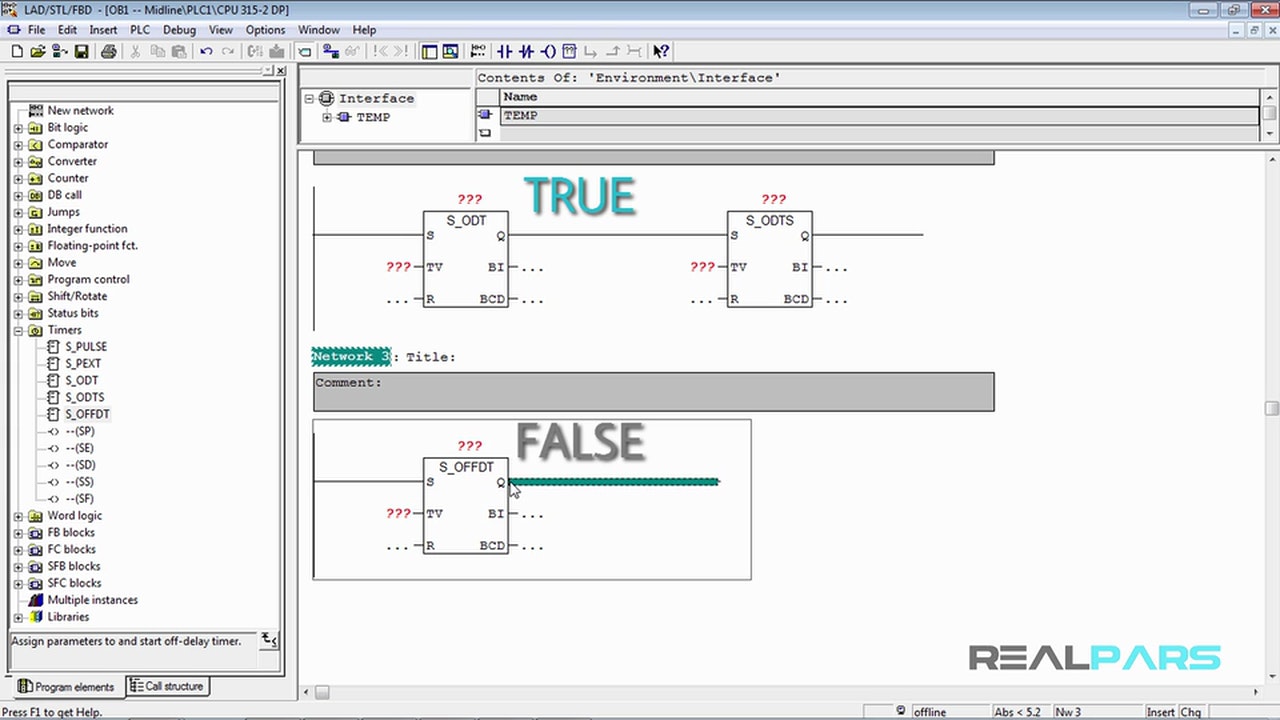Switch to Call structure tab
Screen dimensions: 1280x720
click(x=166, y=686)
